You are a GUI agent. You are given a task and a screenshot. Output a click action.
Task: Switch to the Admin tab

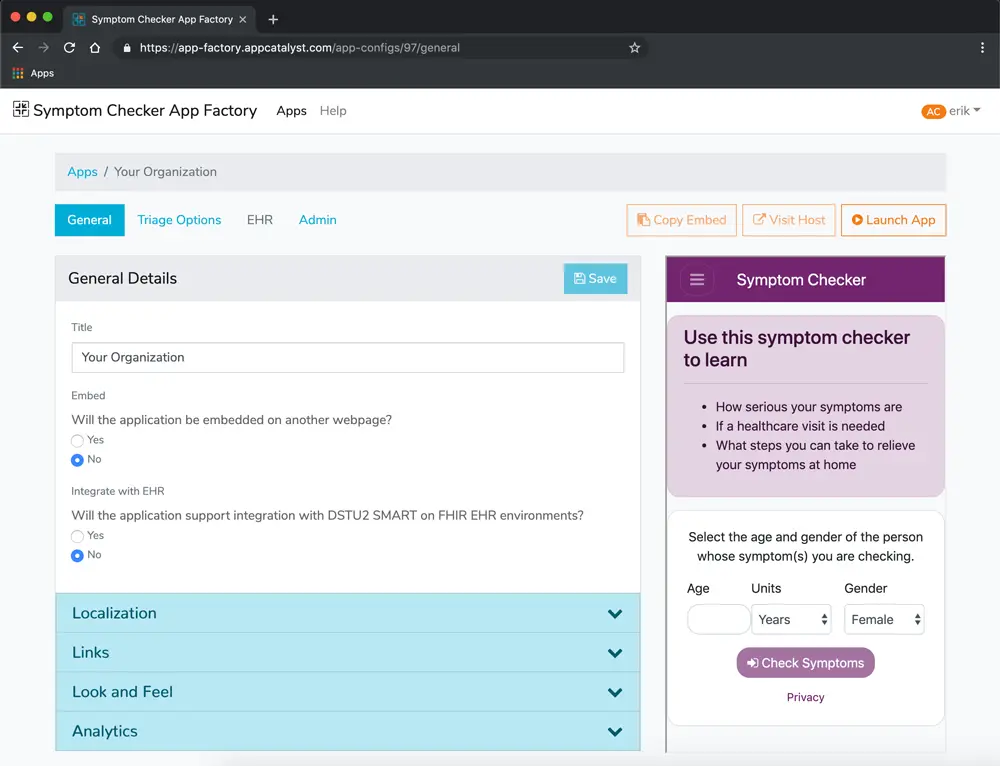(317, 220)
